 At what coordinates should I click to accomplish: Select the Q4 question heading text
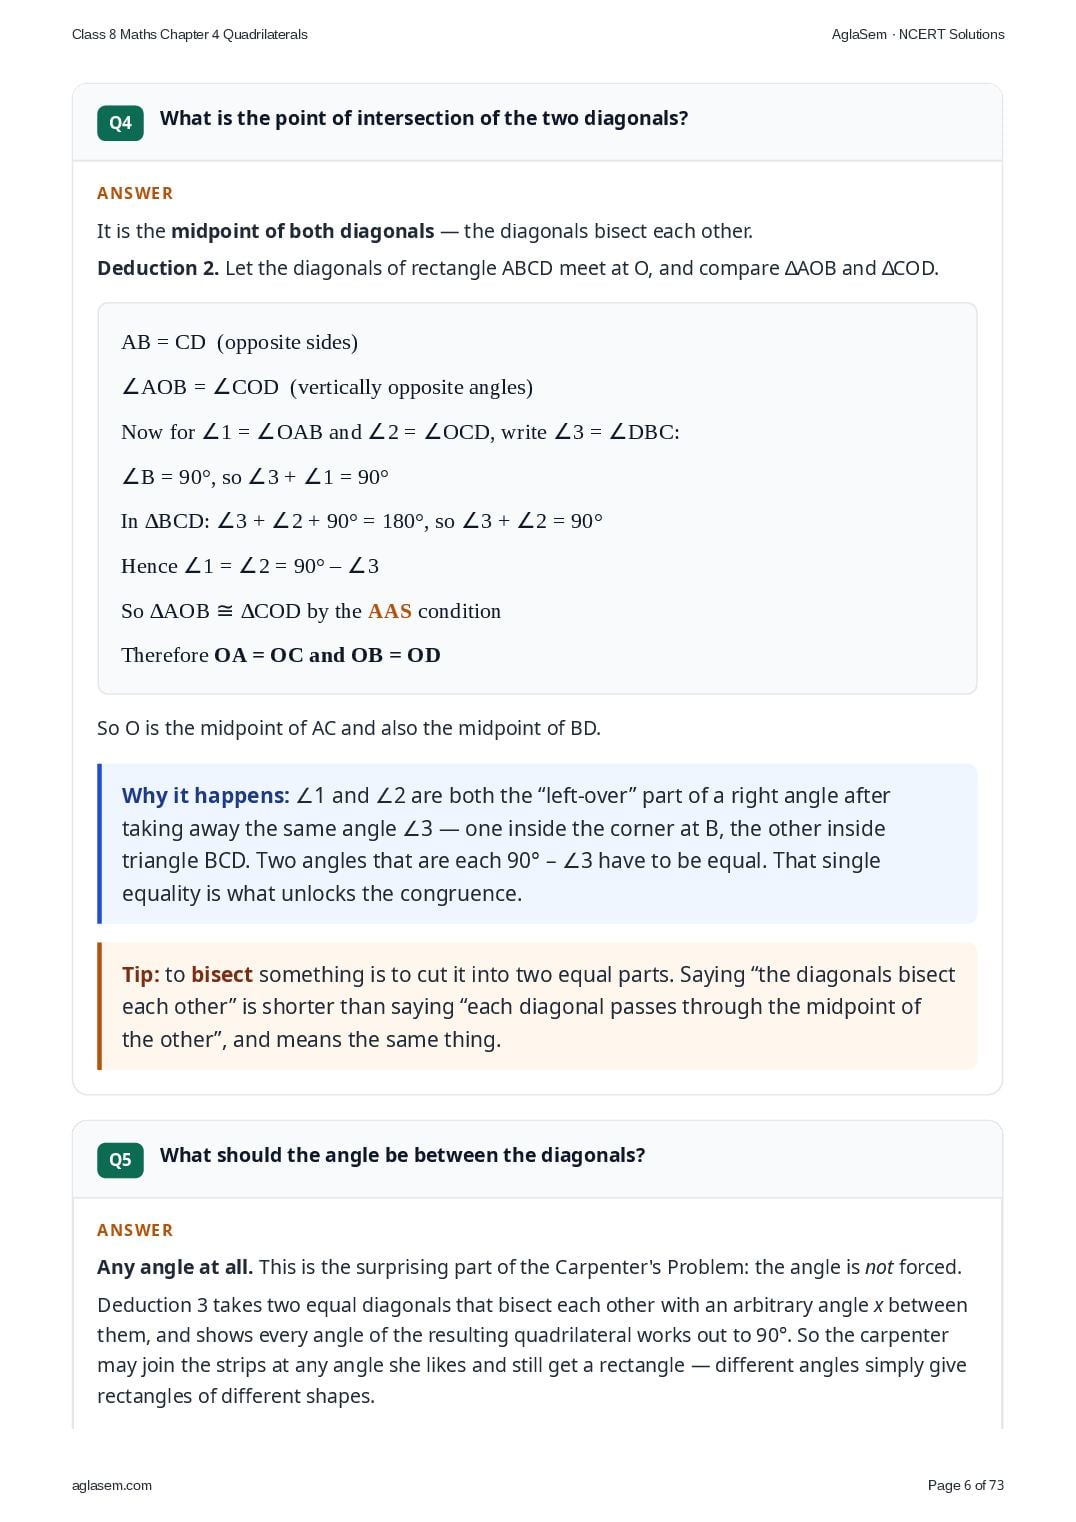(x=424, y=118)
